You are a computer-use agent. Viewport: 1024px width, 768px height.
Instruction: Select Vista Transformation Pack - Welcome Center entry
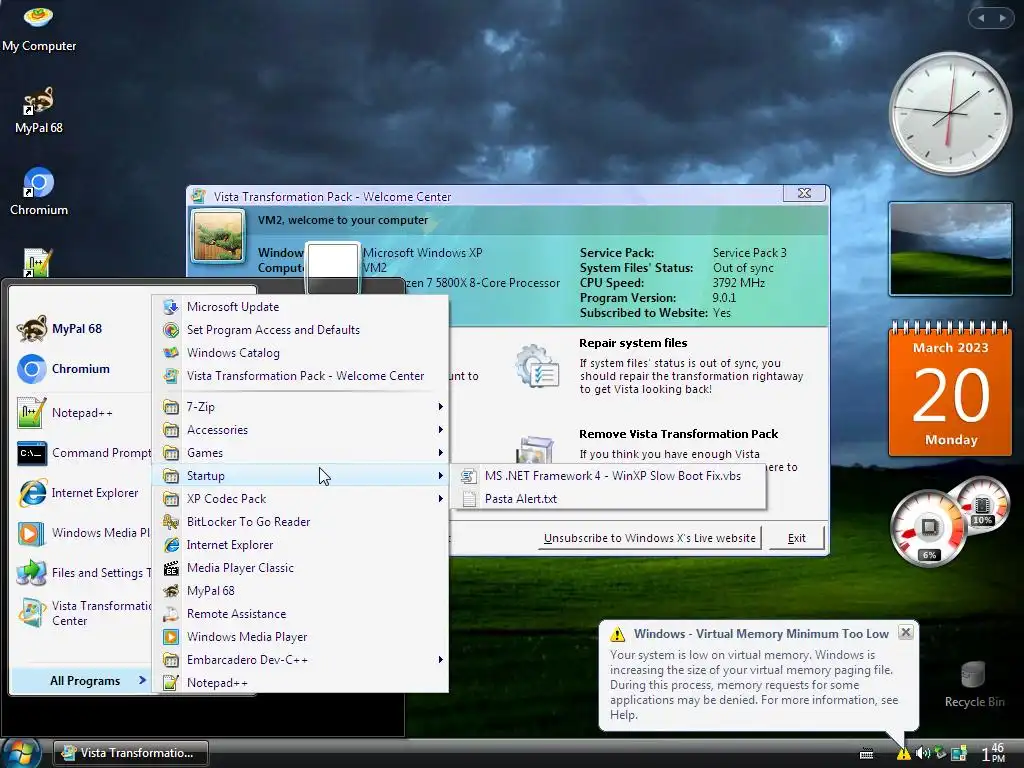pyautogui.click(x=300, y=376)
